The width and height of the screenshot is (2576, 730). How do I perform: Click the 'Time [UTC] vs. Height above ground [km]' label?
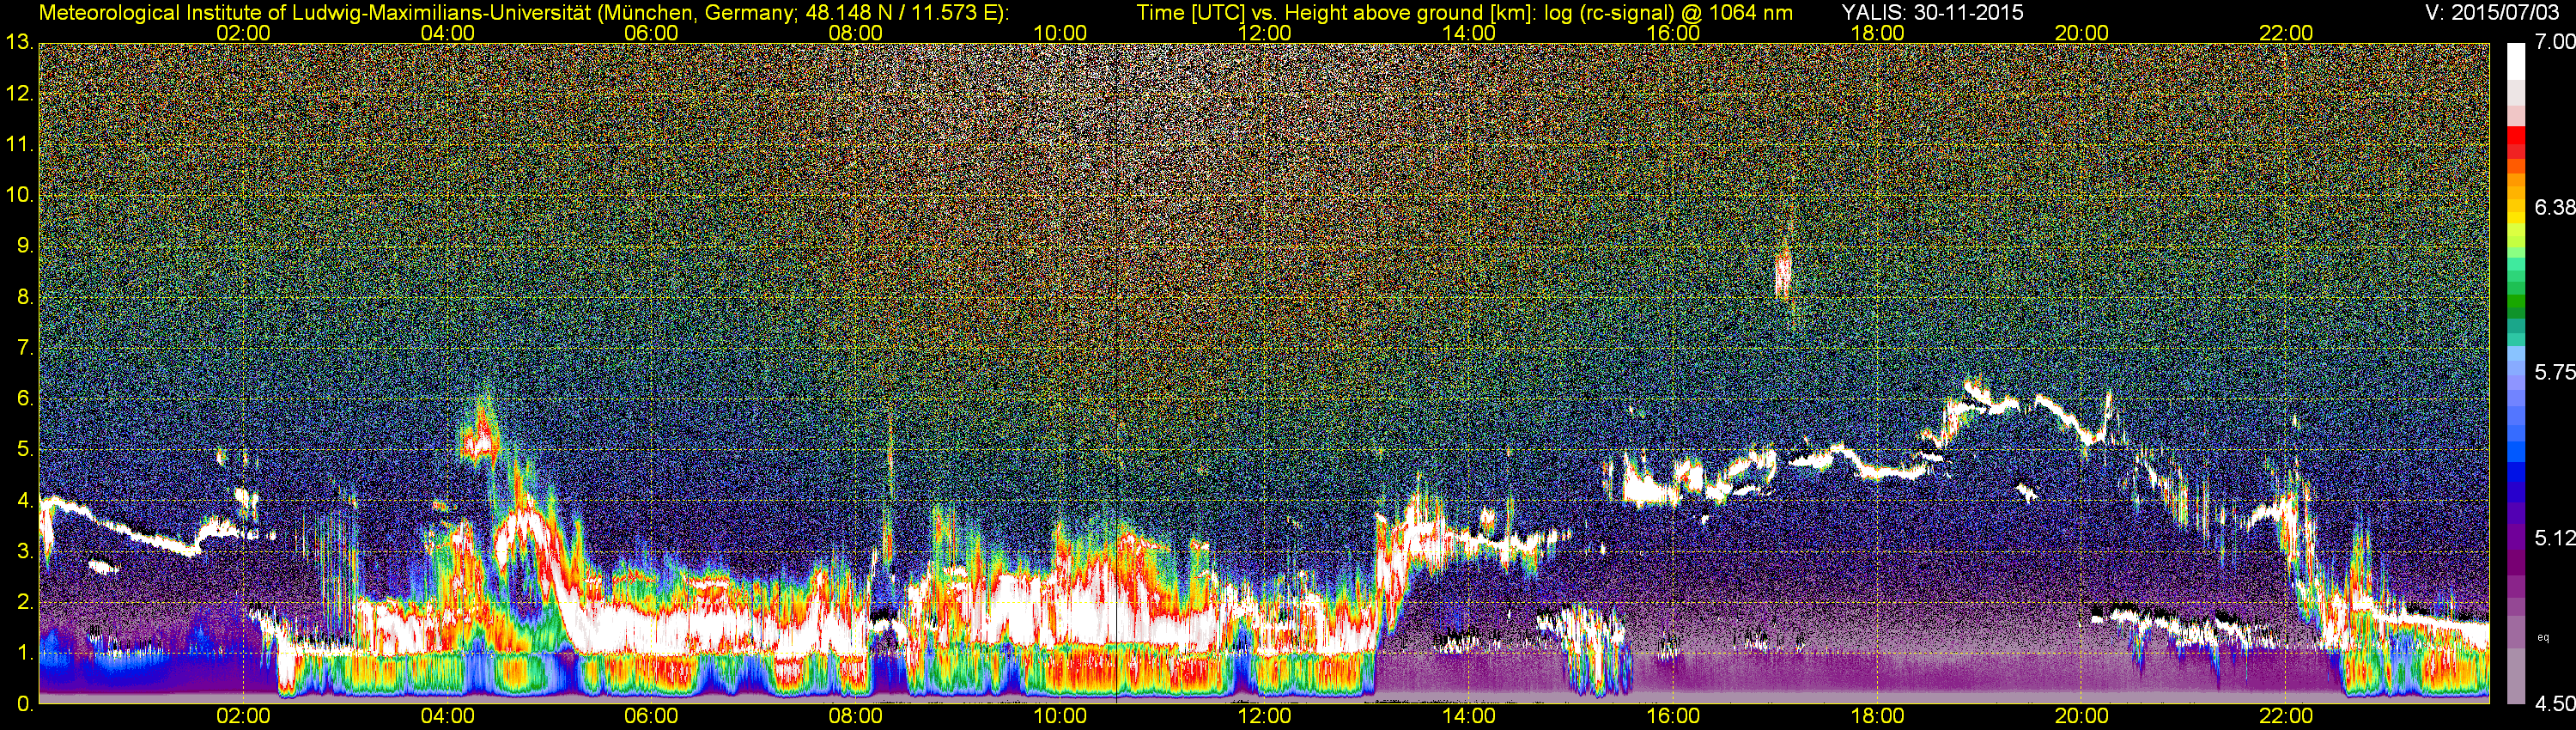pyautogui.click(x=1336, y=13)
